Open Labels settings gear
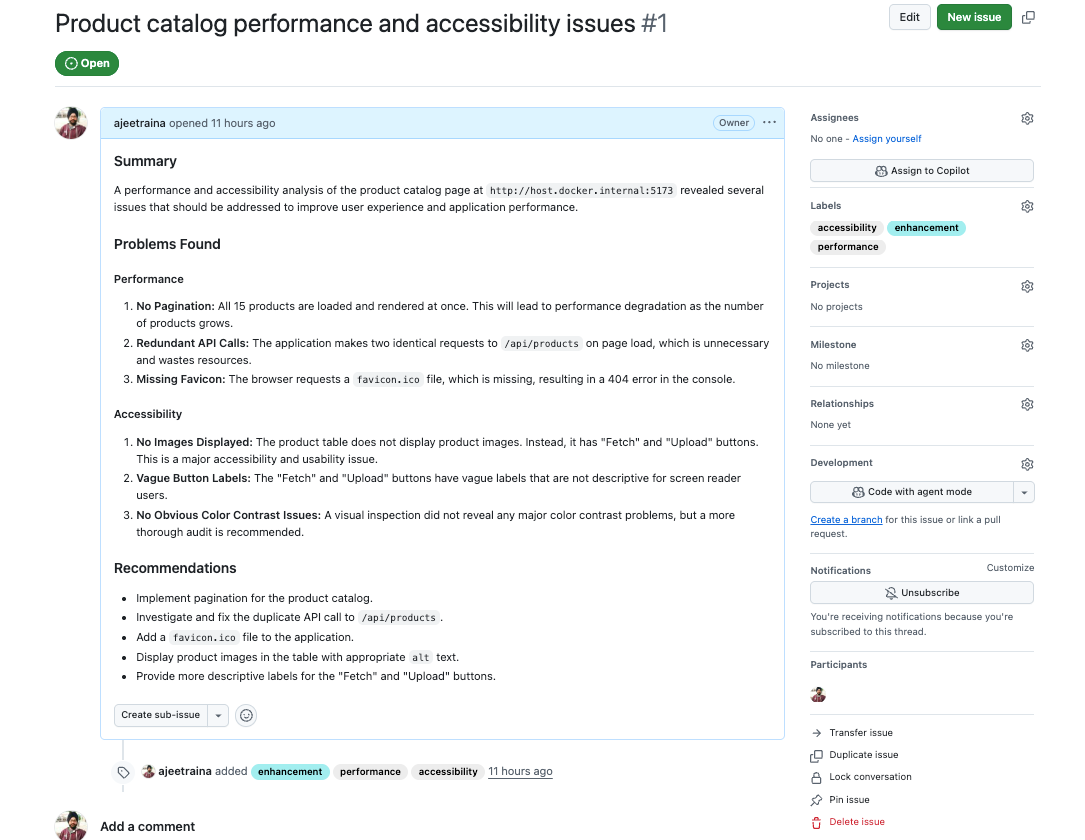 click(x=1027, y=206)
